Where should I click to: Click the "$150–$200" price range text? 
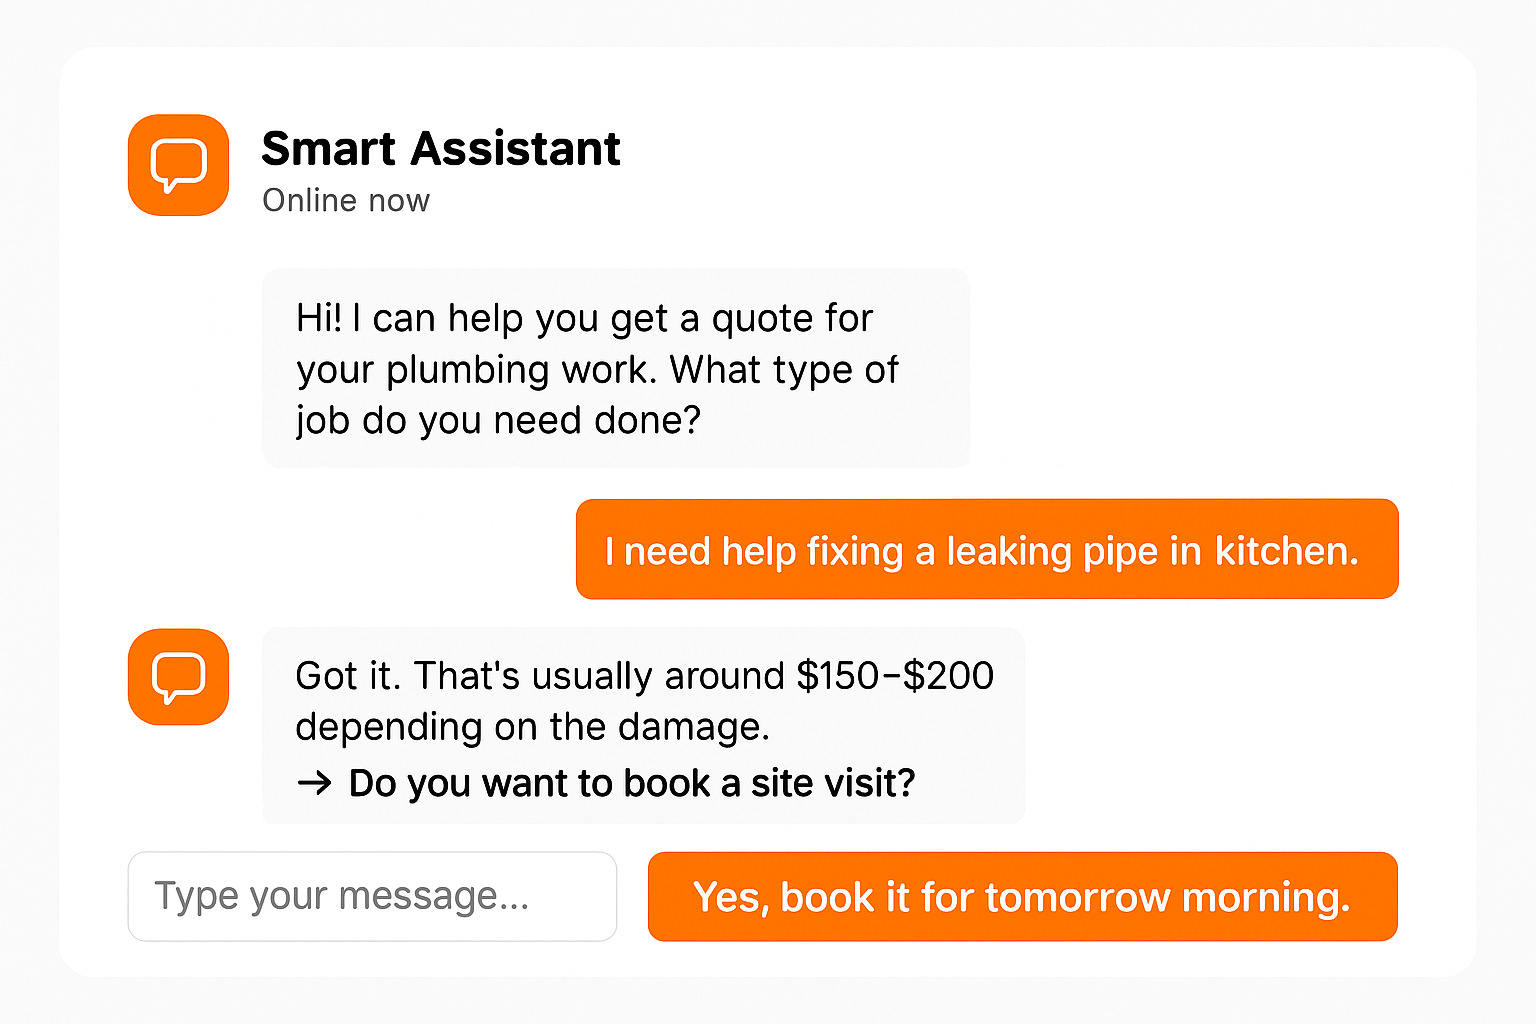click(x=895, y=676)
